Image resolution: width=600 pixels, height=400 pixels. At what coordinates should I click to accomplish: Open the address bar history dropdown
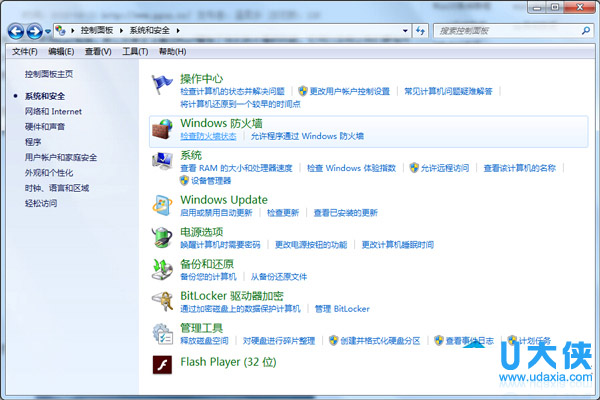[x=405, y=31]
